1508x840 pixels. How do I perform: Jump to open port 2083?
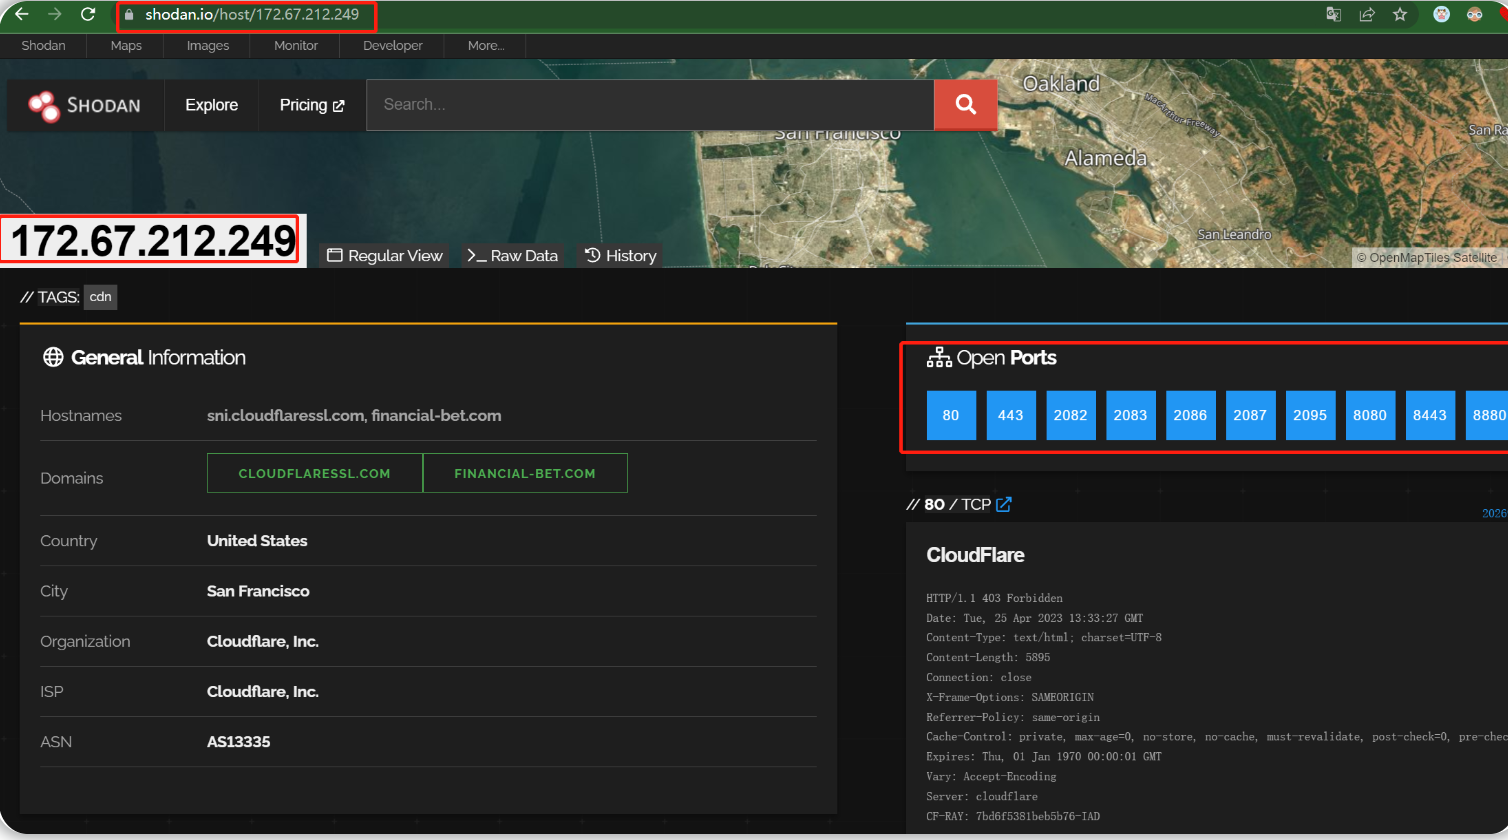1131,415
